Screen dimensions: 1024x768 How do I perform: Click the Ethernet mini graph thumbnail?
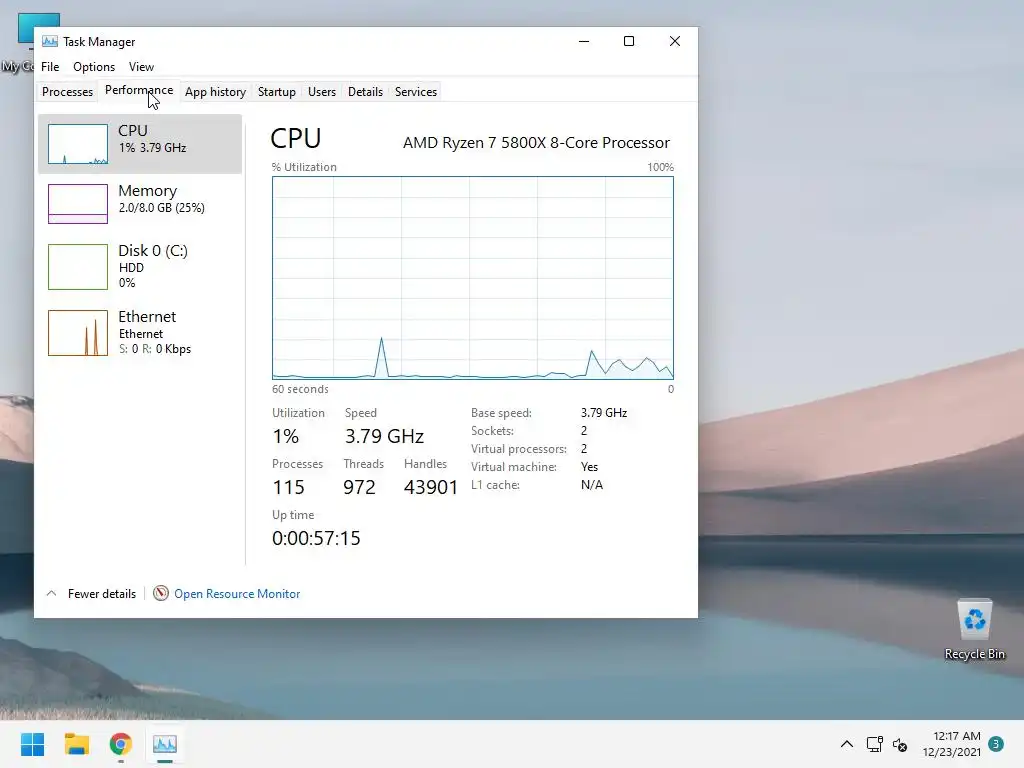[x=78, y=333]
